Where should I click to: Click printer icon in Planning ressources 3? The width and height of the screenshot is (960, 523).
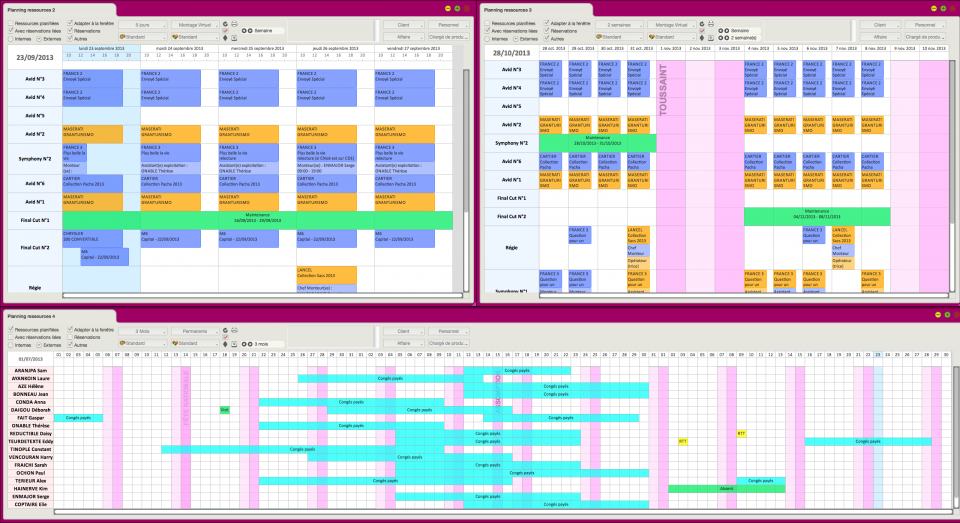[x=711, y=24]
